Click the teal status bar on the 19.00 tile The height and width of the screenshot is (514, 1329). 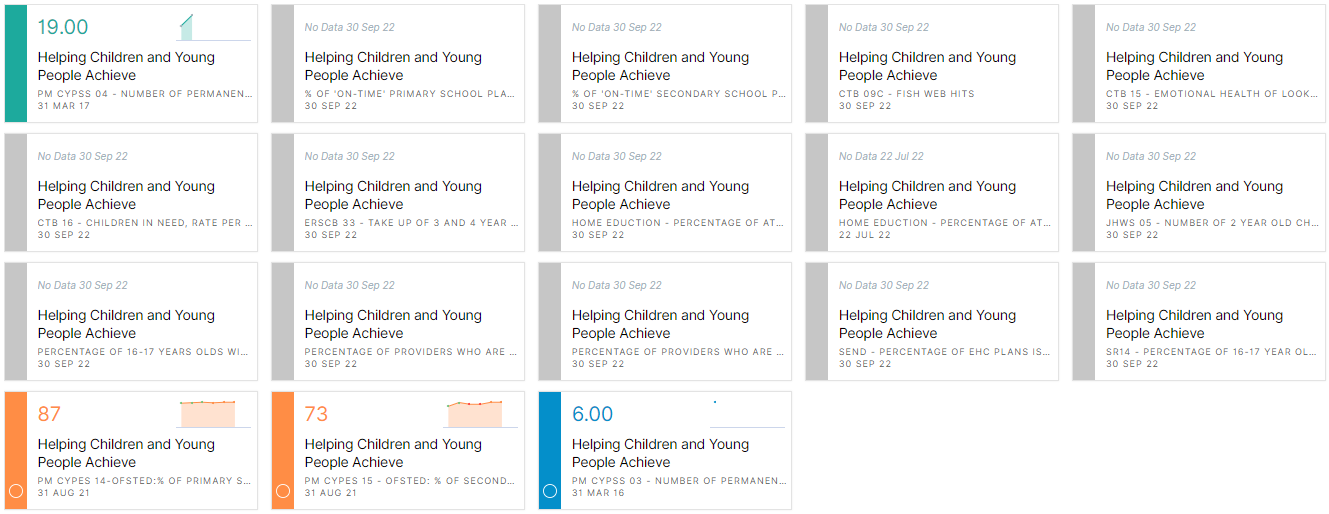click(15, 64)
